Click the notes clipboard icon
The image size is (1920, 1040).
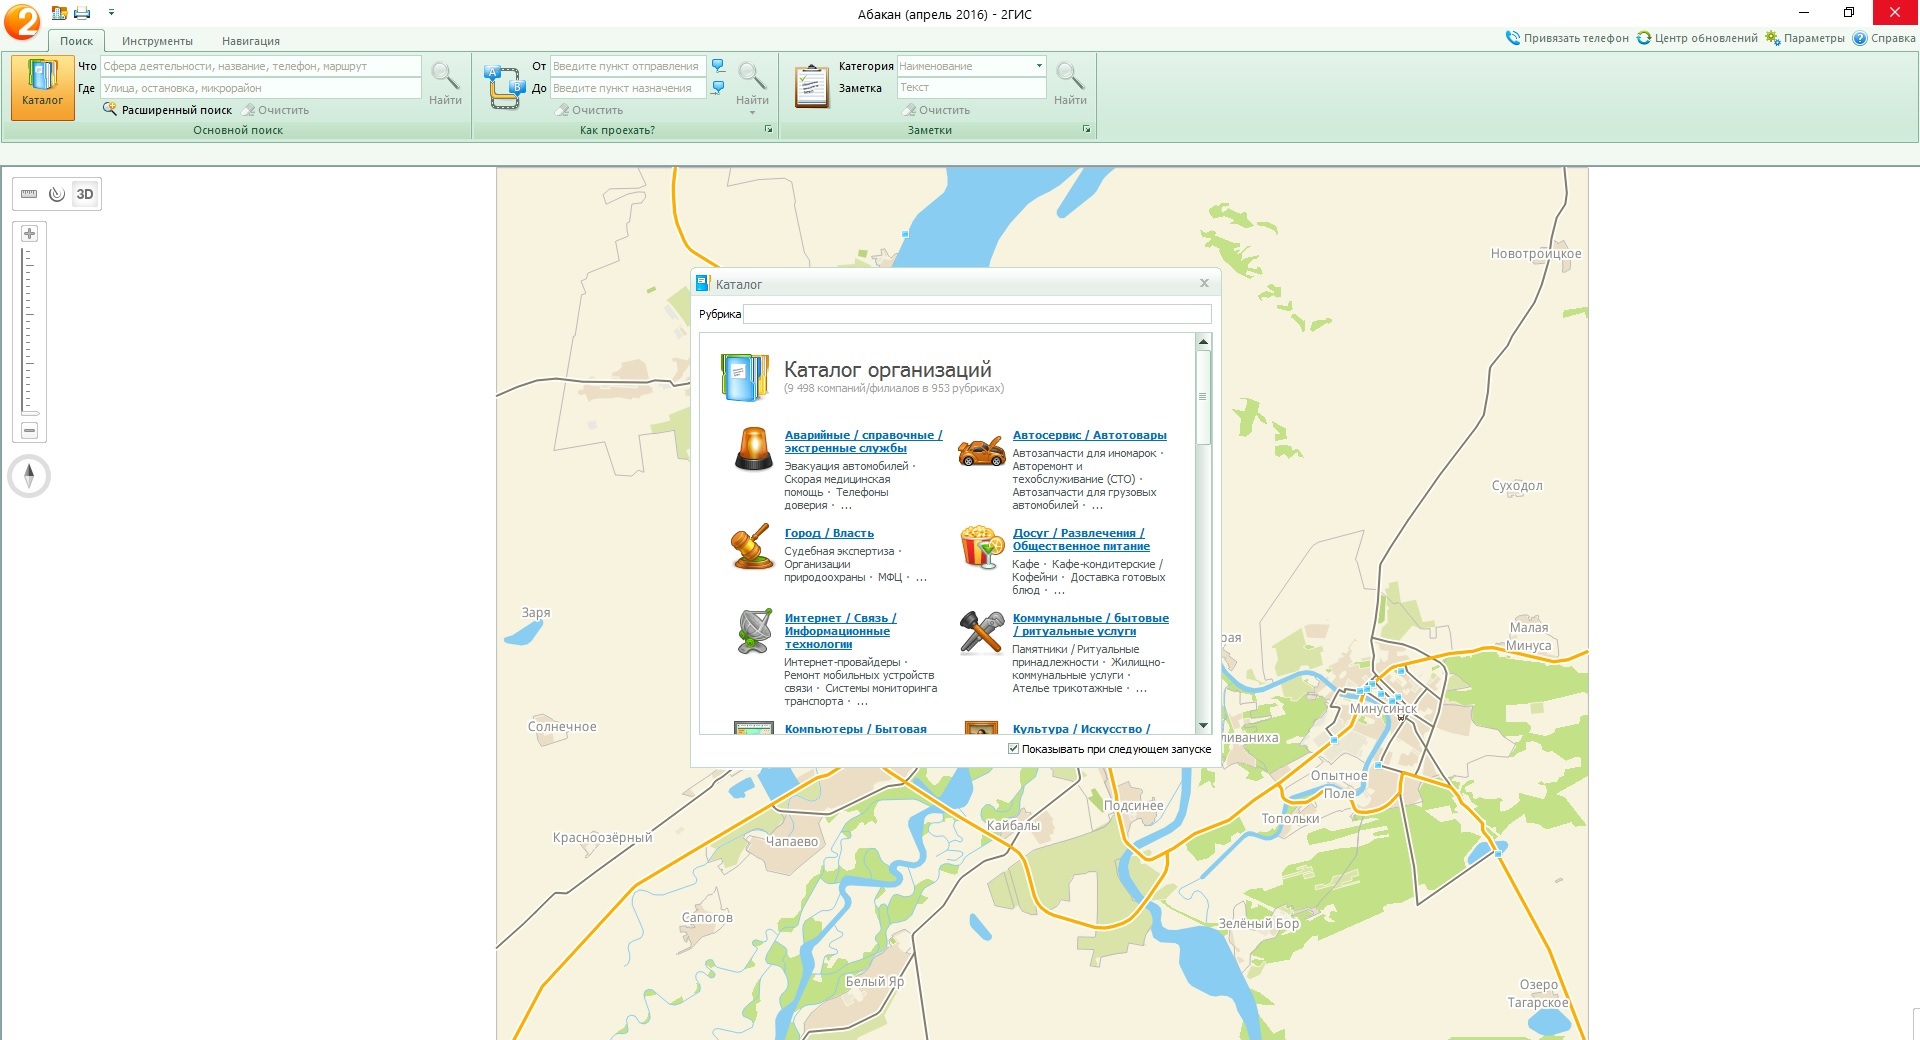pos(811,86)
